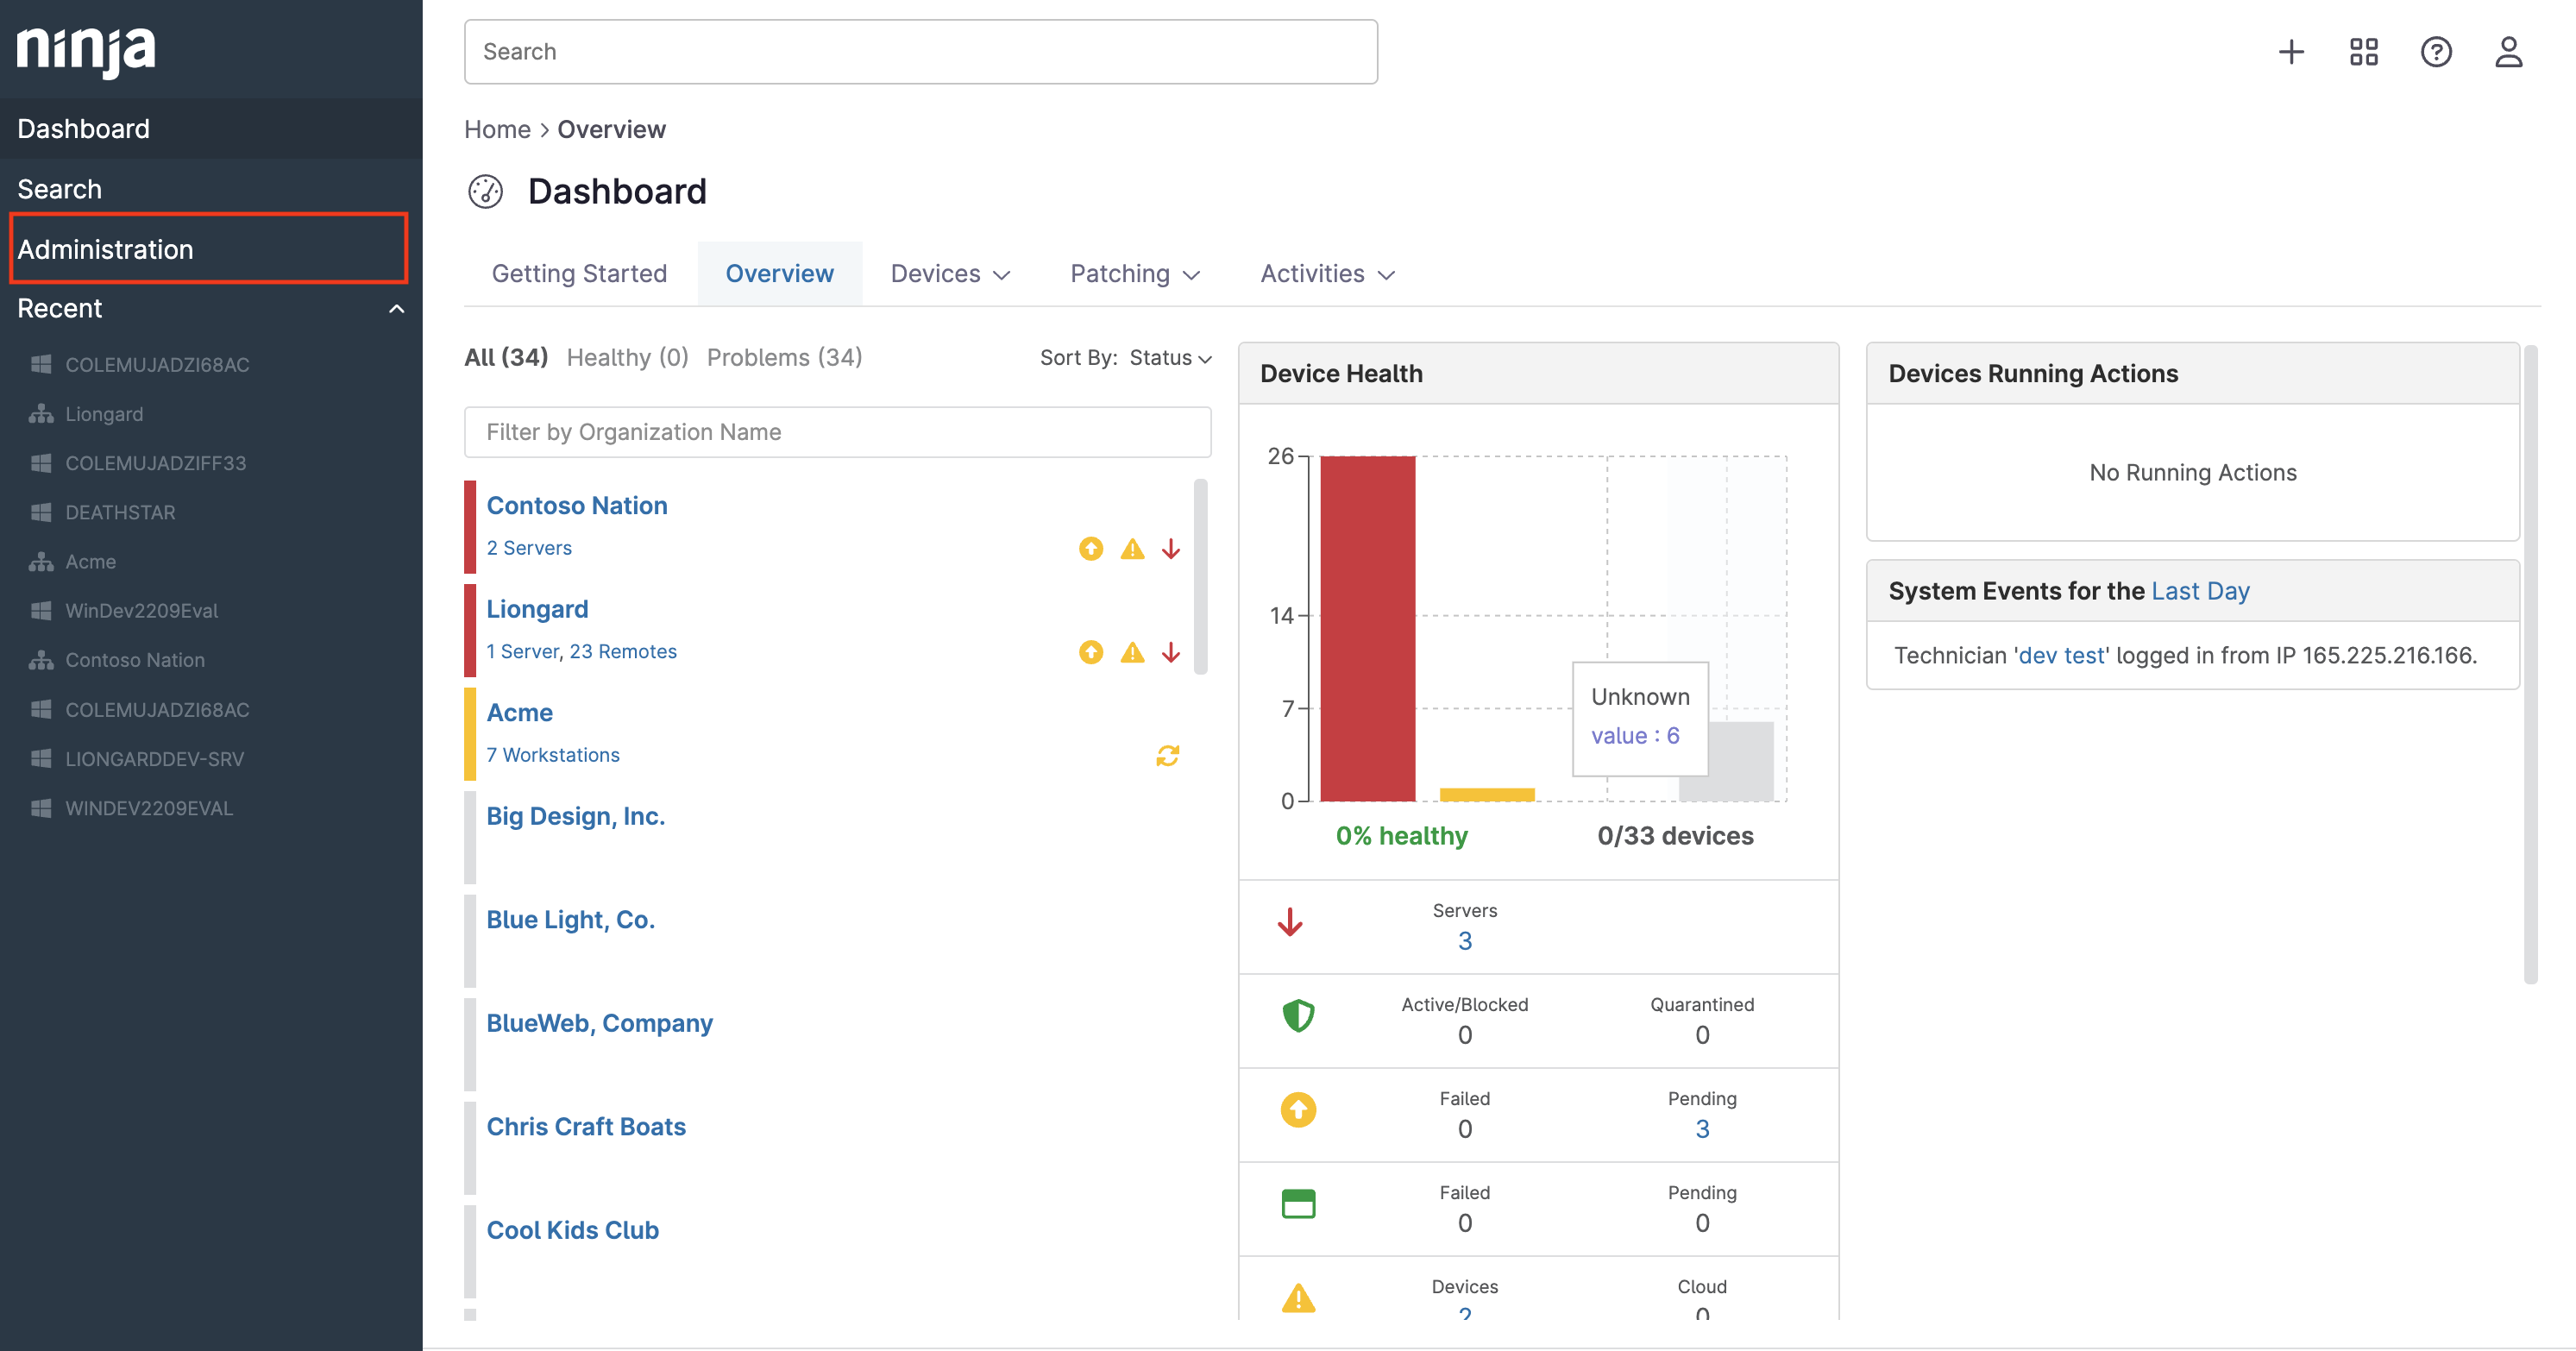Select the All (34) filter

pos(506,357)
